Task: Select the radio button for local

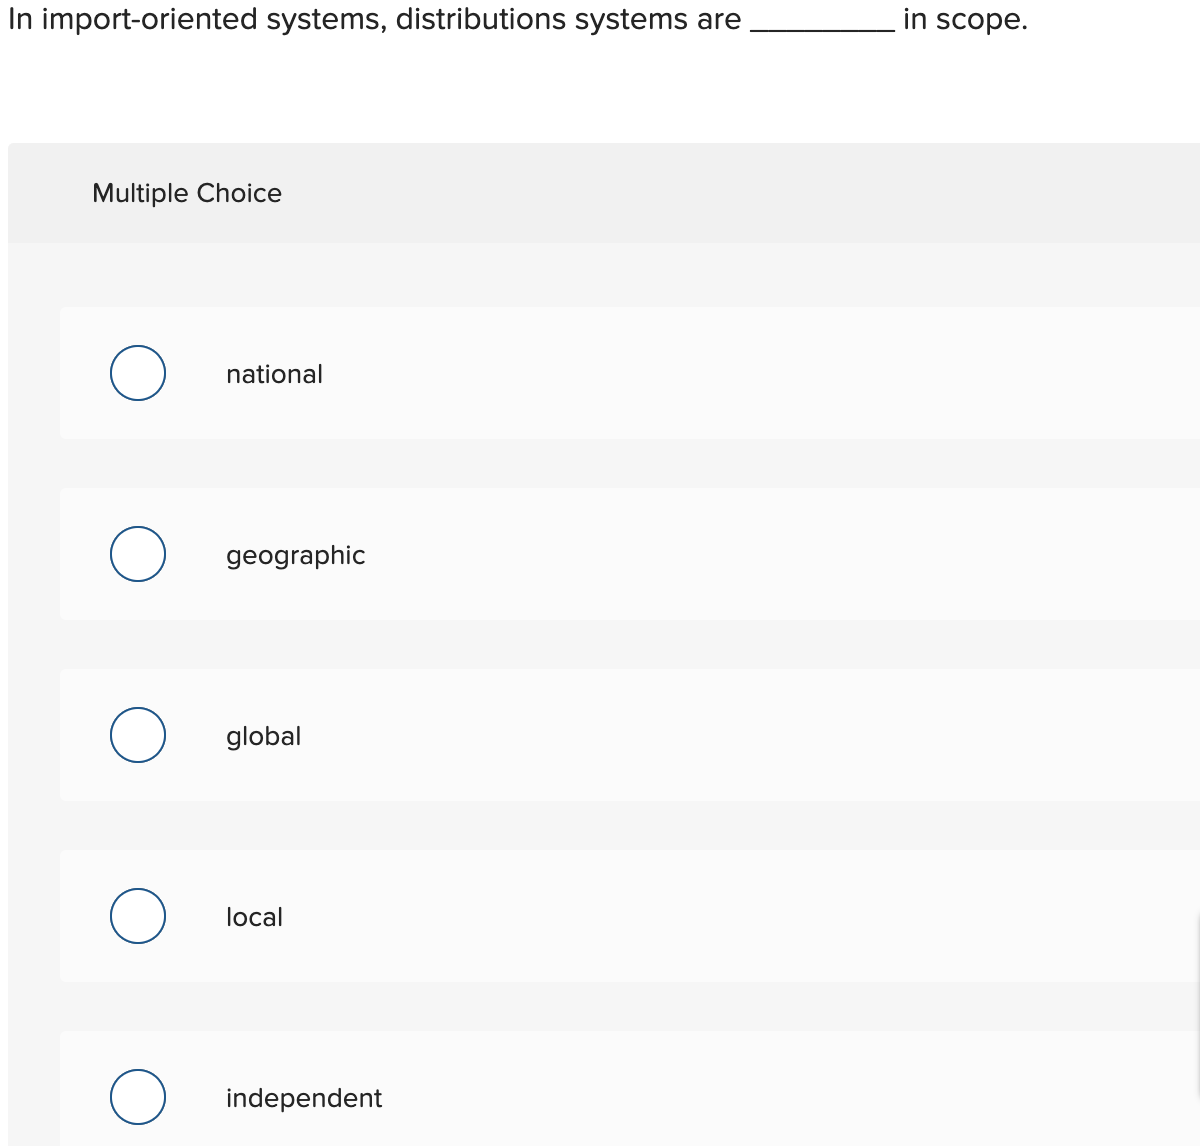Action: coord(137,915)
